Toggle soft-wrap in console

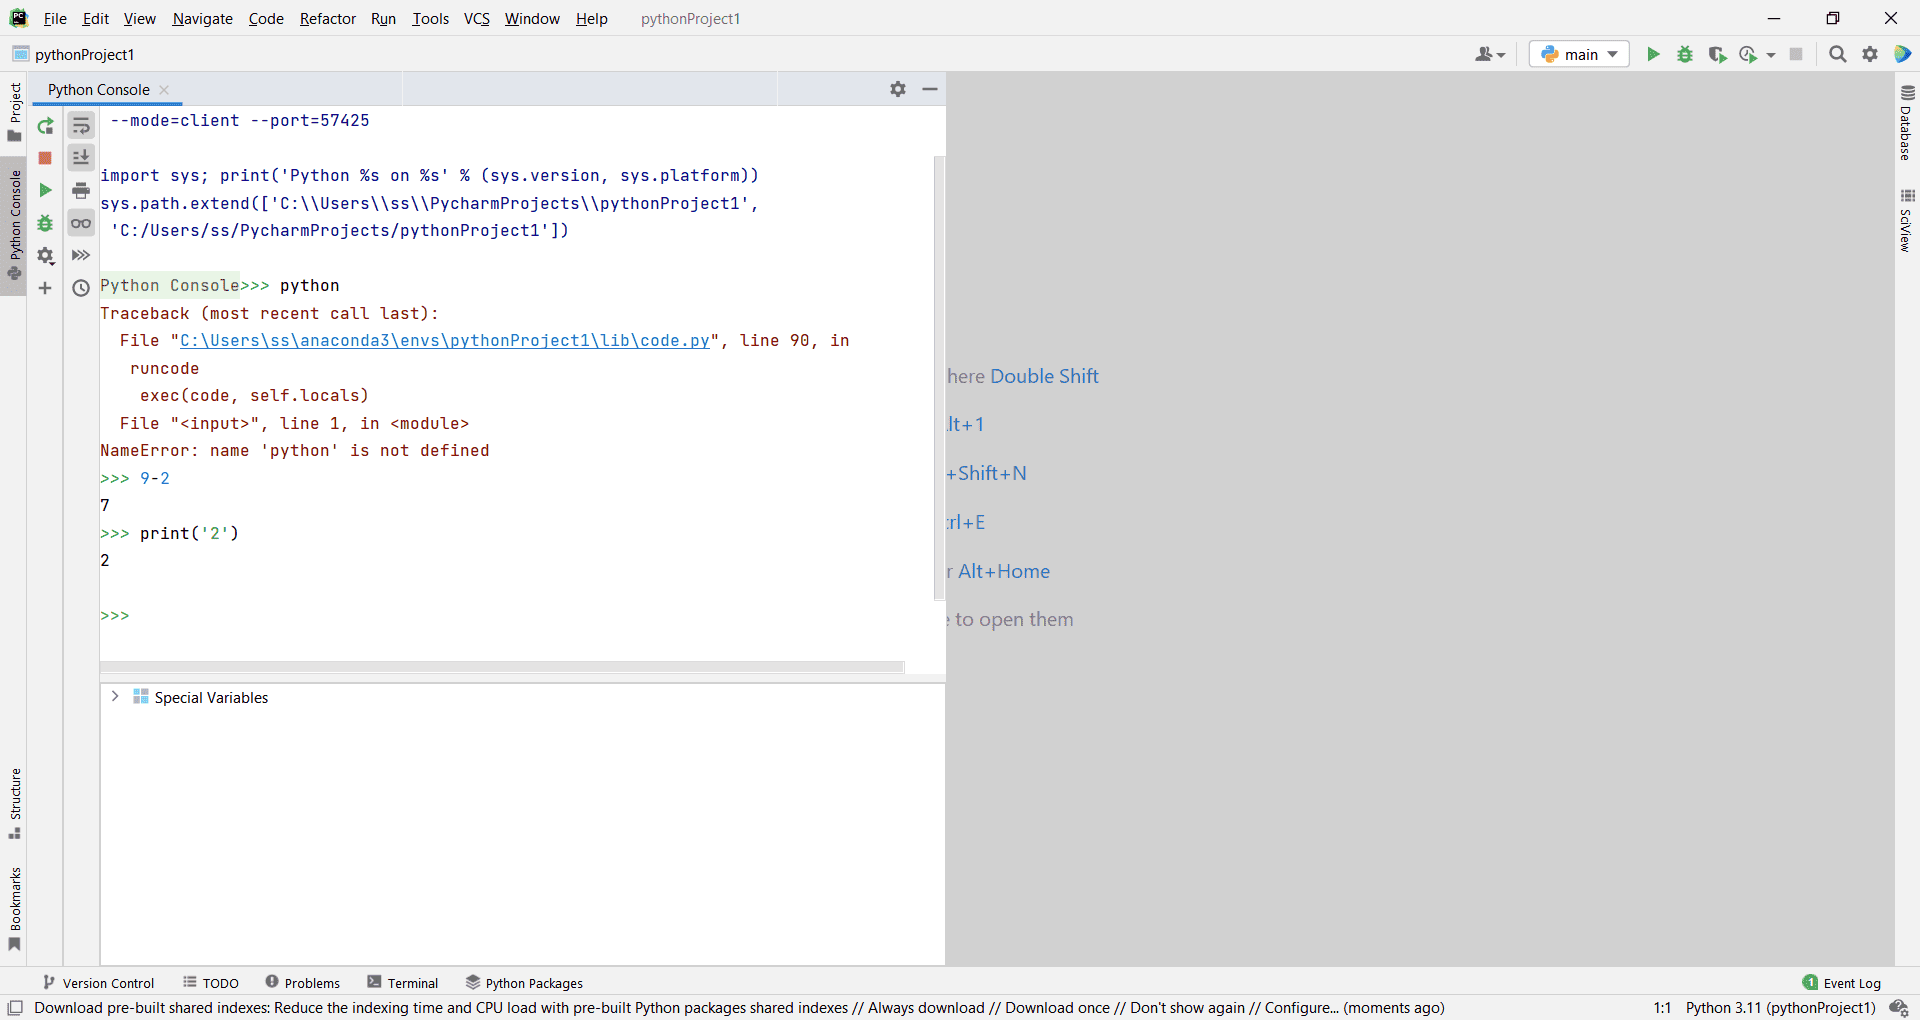[x=81, y=126]
